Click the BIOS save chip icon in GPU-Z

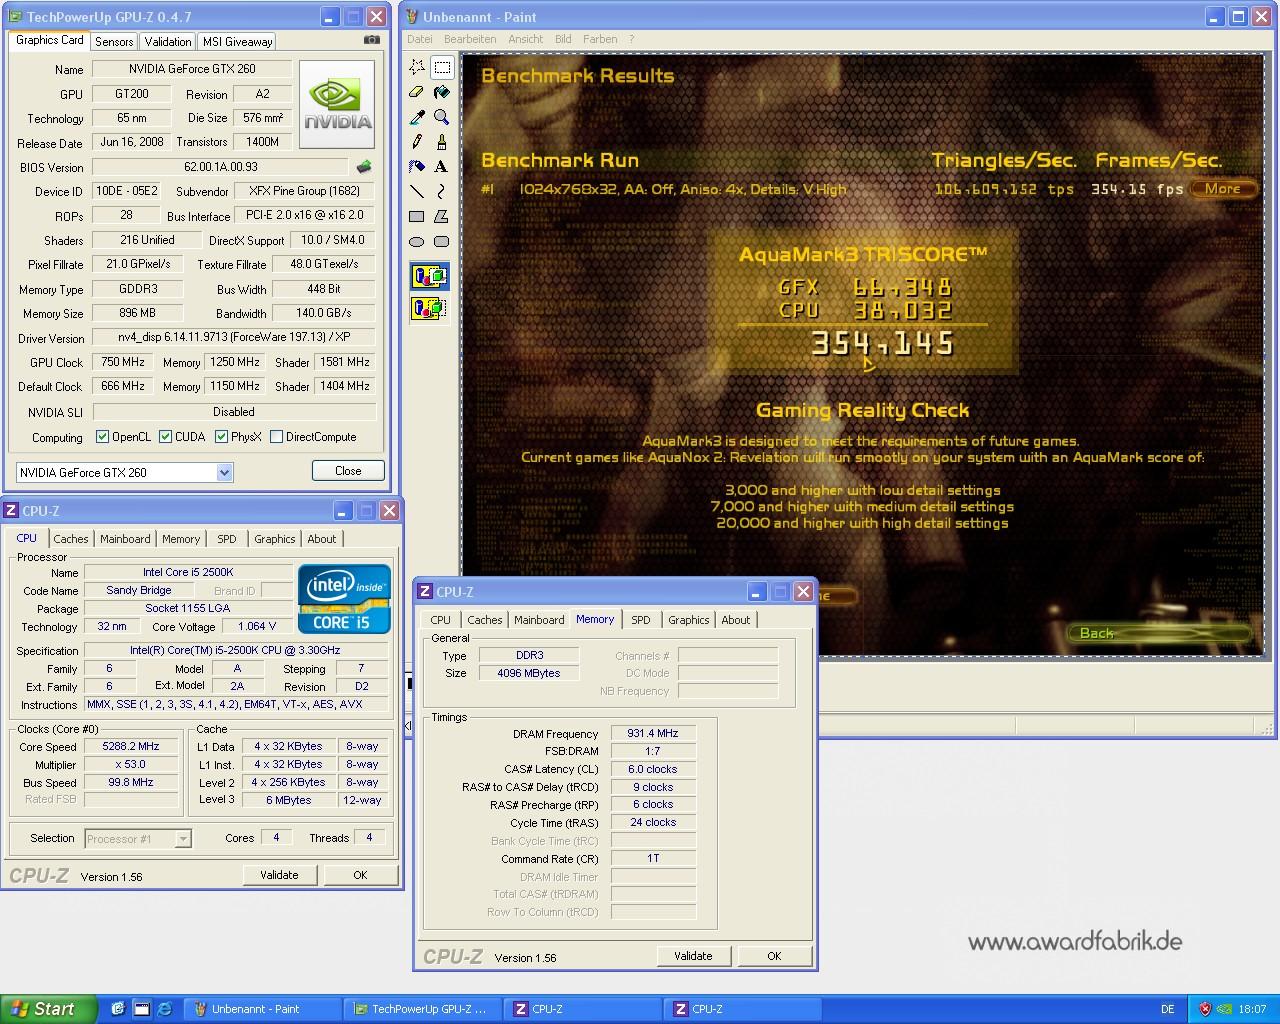(364, 167)
